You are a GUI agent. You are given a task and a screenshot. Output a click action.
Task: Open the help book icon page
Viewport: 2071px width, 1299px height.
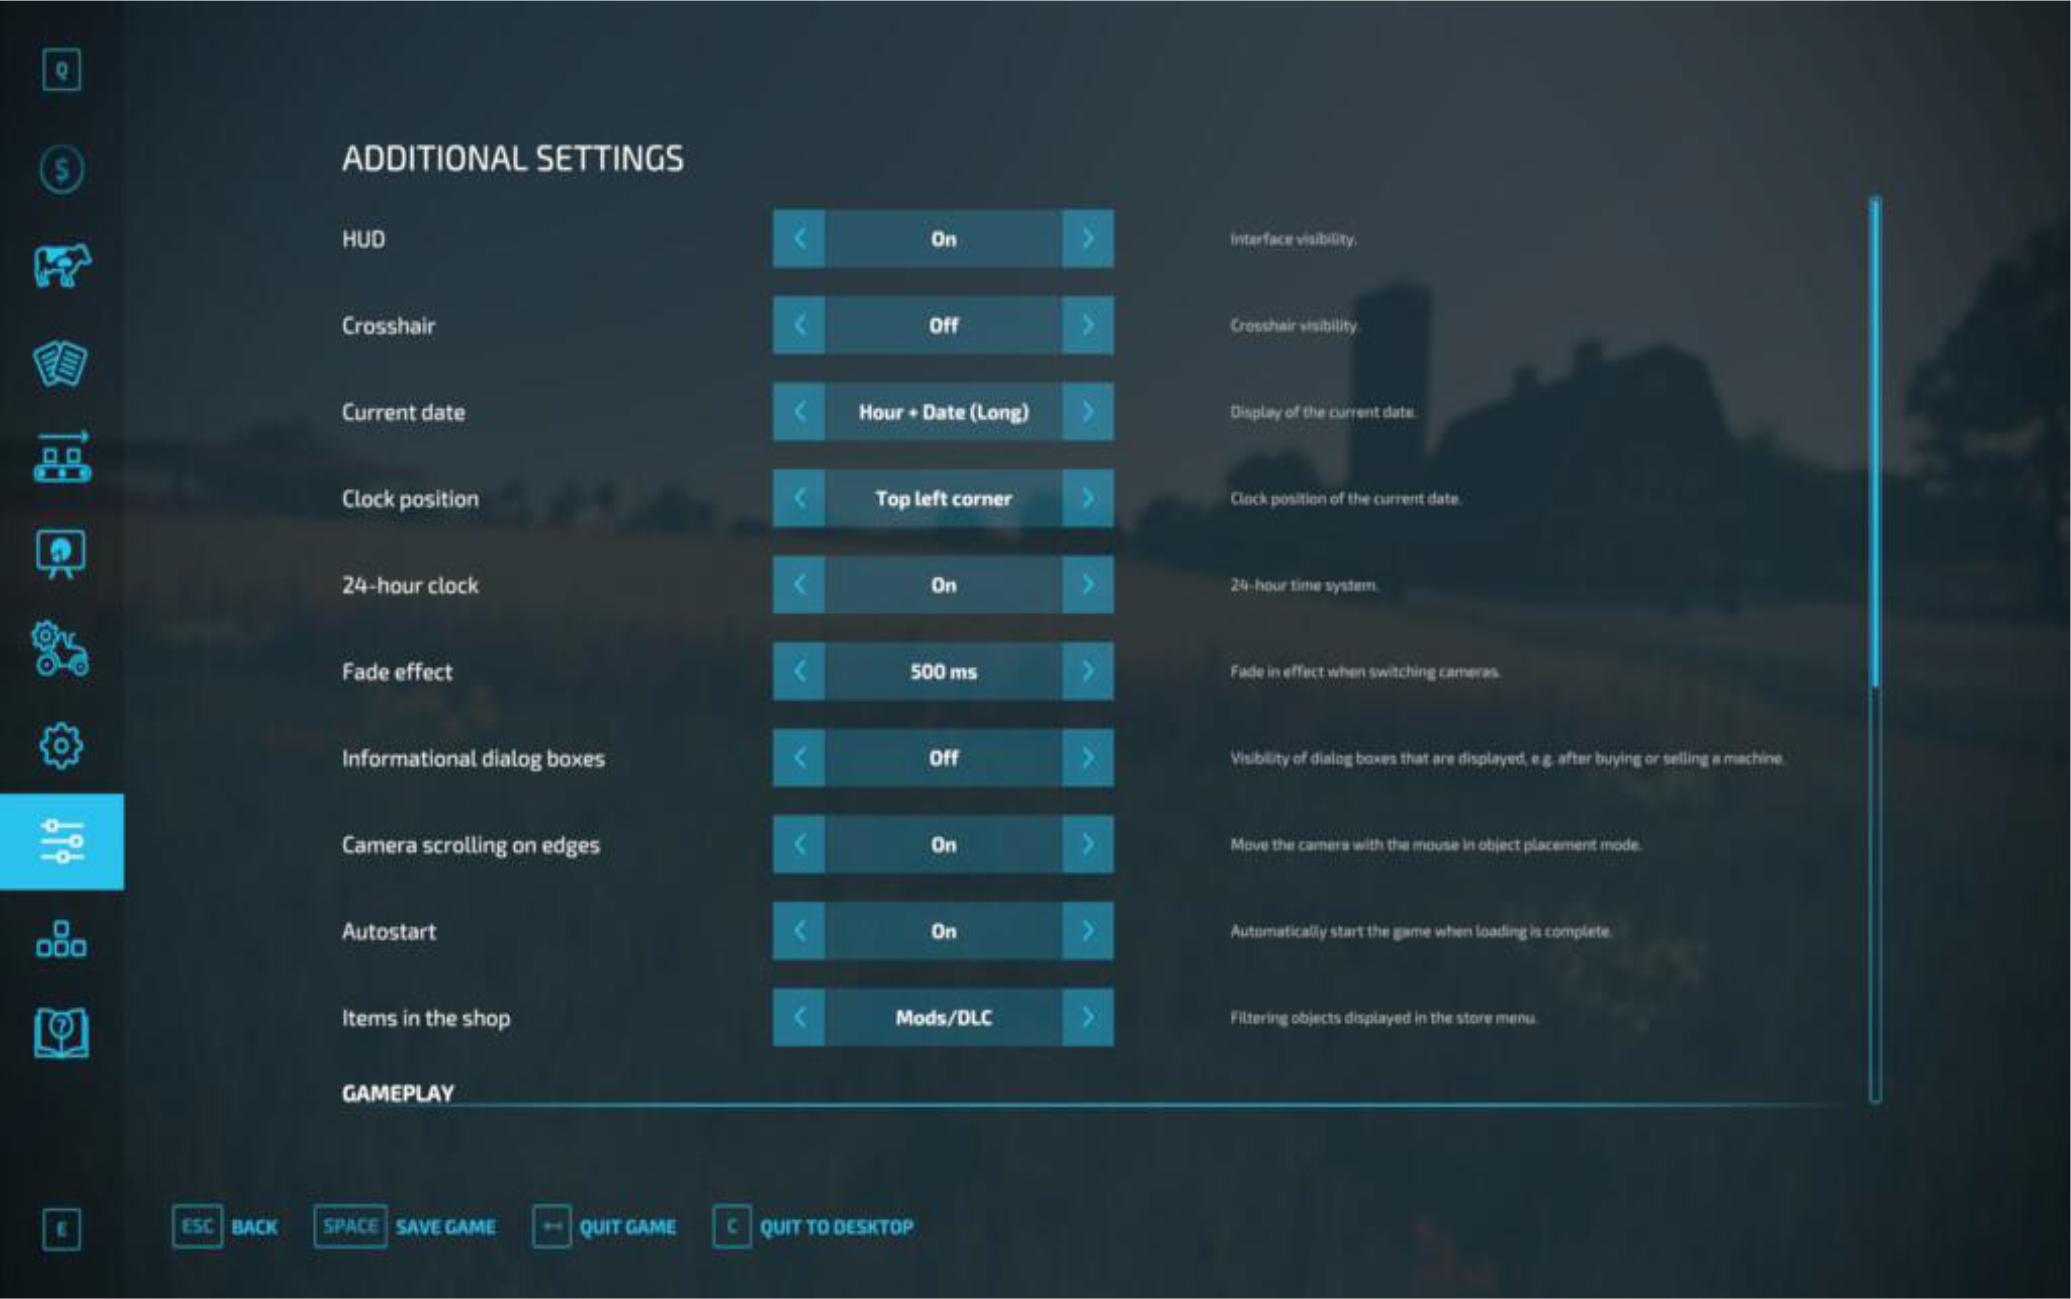61,1033
